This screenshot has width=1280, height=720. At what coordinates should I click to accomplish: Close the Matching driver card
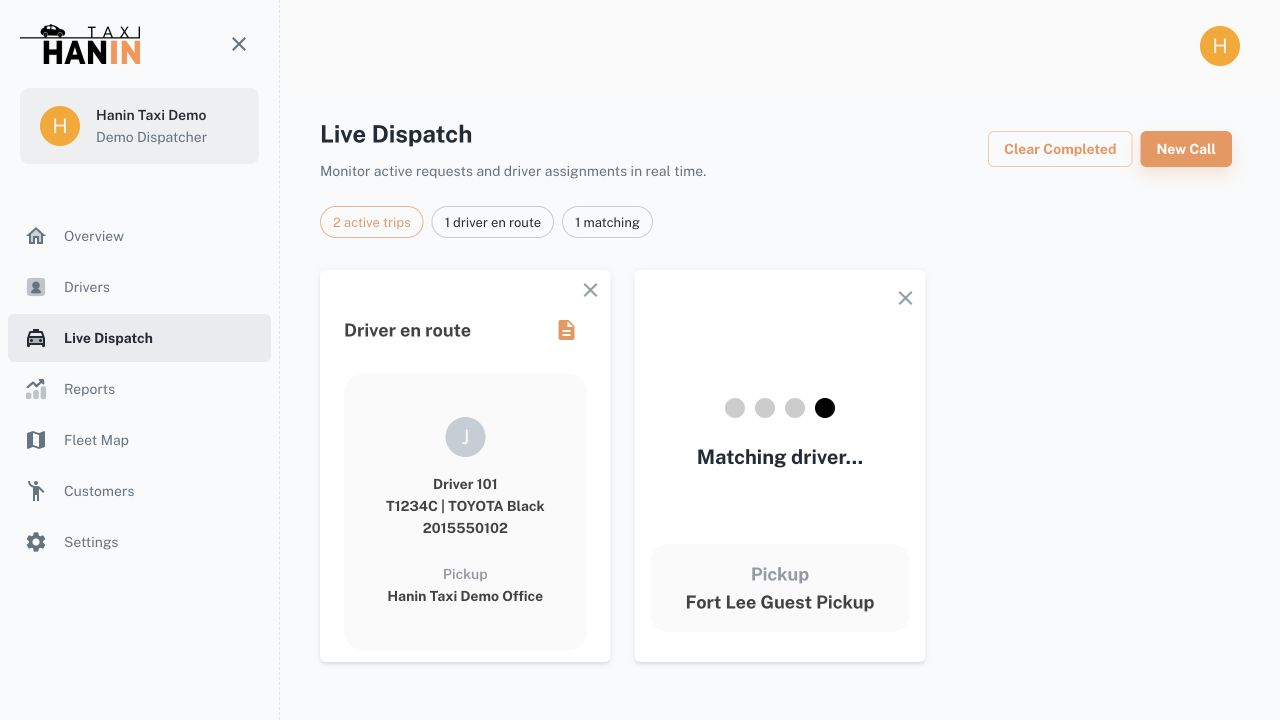(x=905, y=298)
